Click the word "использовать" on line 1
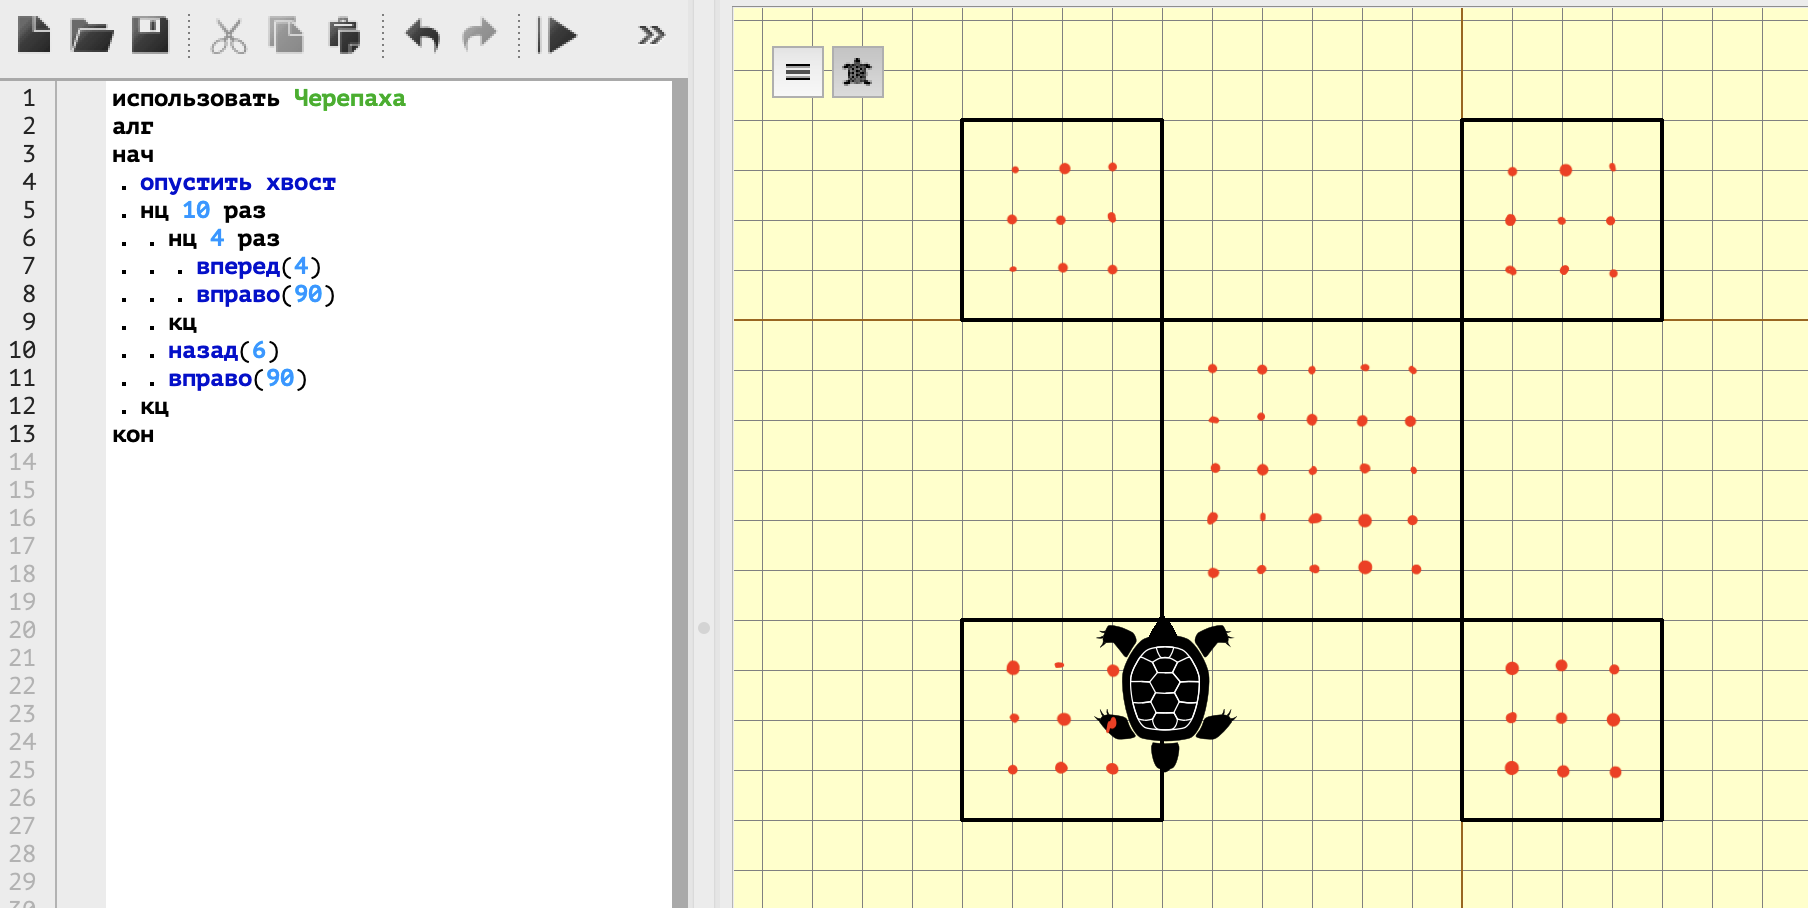1808x908 pixels. (x=196, y=99)
